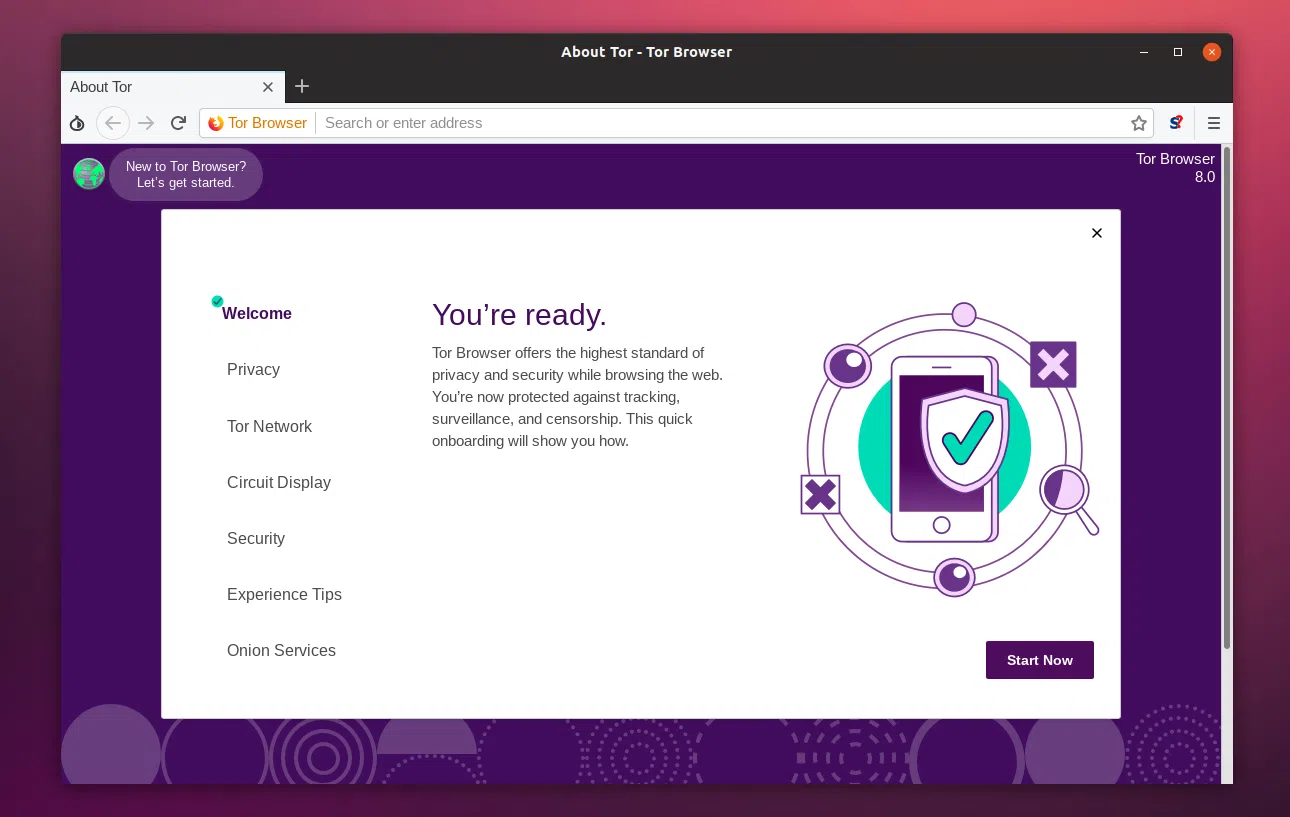Click the Firefox logo identity icon
The image size is (1290, 817).
tap(216, 123)
